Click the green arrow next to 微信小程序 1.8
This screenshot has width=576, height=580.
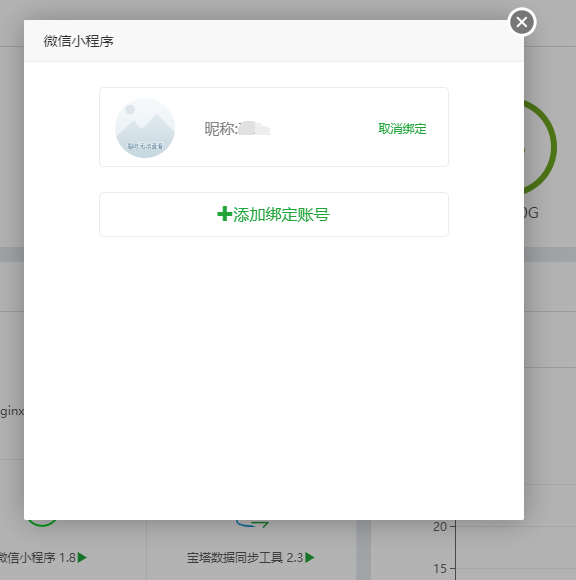[82, 557]
